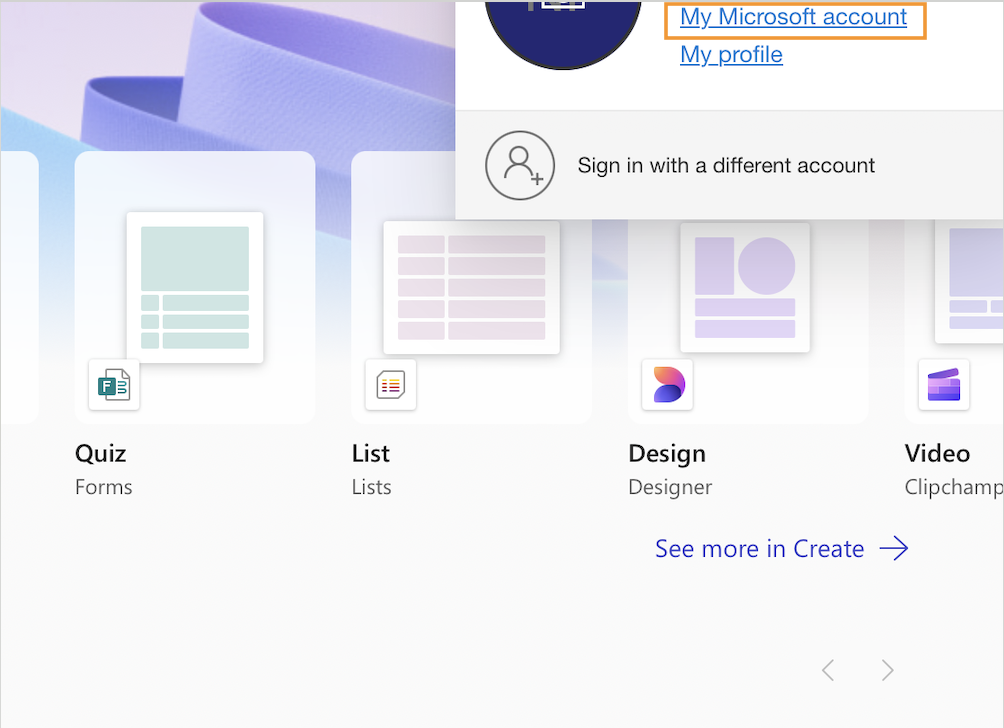1004x728 pixels.
Task: Click the Clipchamp app icon
Action: (x=944, y=385)
